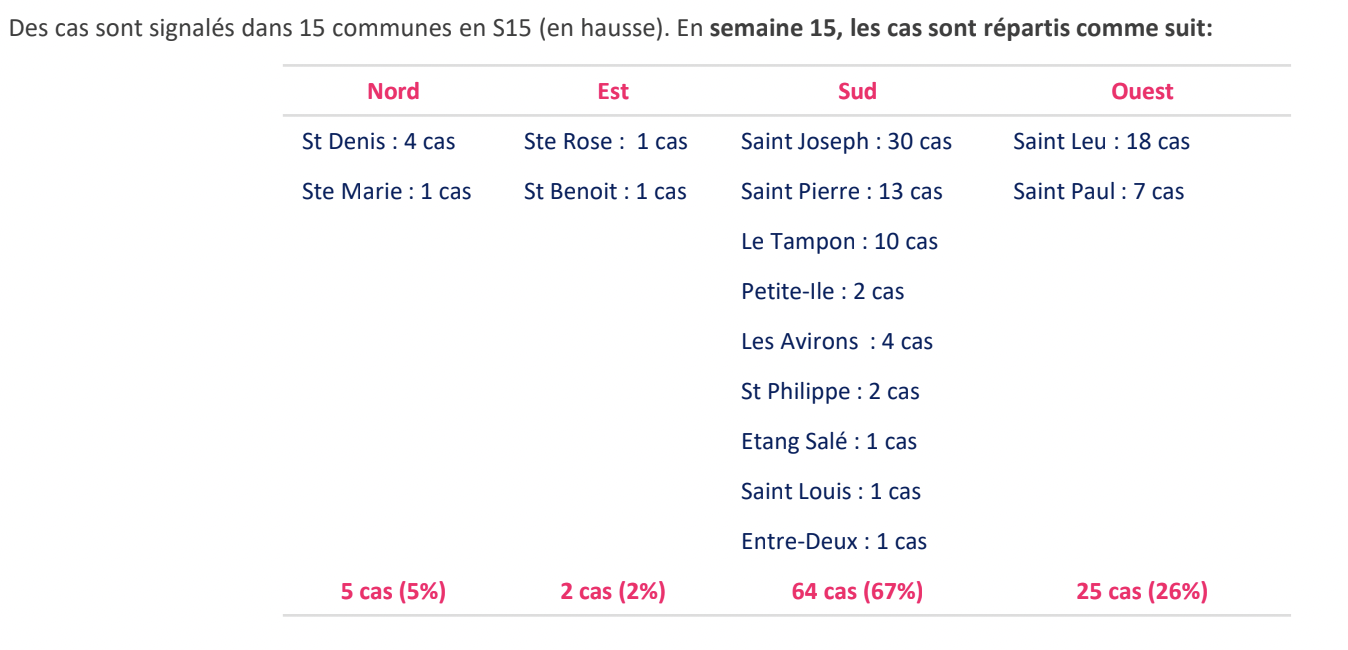Click the Ste Marie : 1 cas entry
The image size is (1348, 650).
tap(386, 192)
